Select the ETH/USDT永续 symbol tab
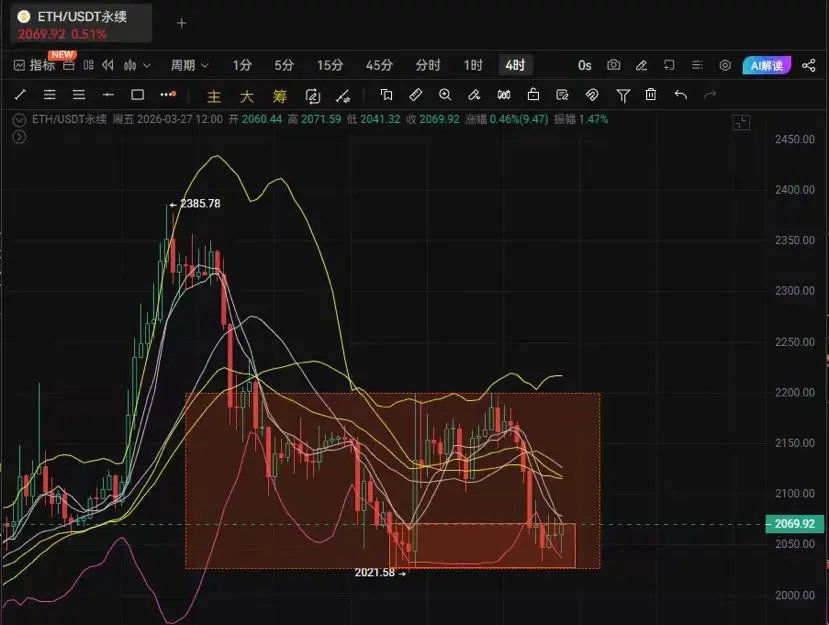The image size is (829, 625). point(81,24)
